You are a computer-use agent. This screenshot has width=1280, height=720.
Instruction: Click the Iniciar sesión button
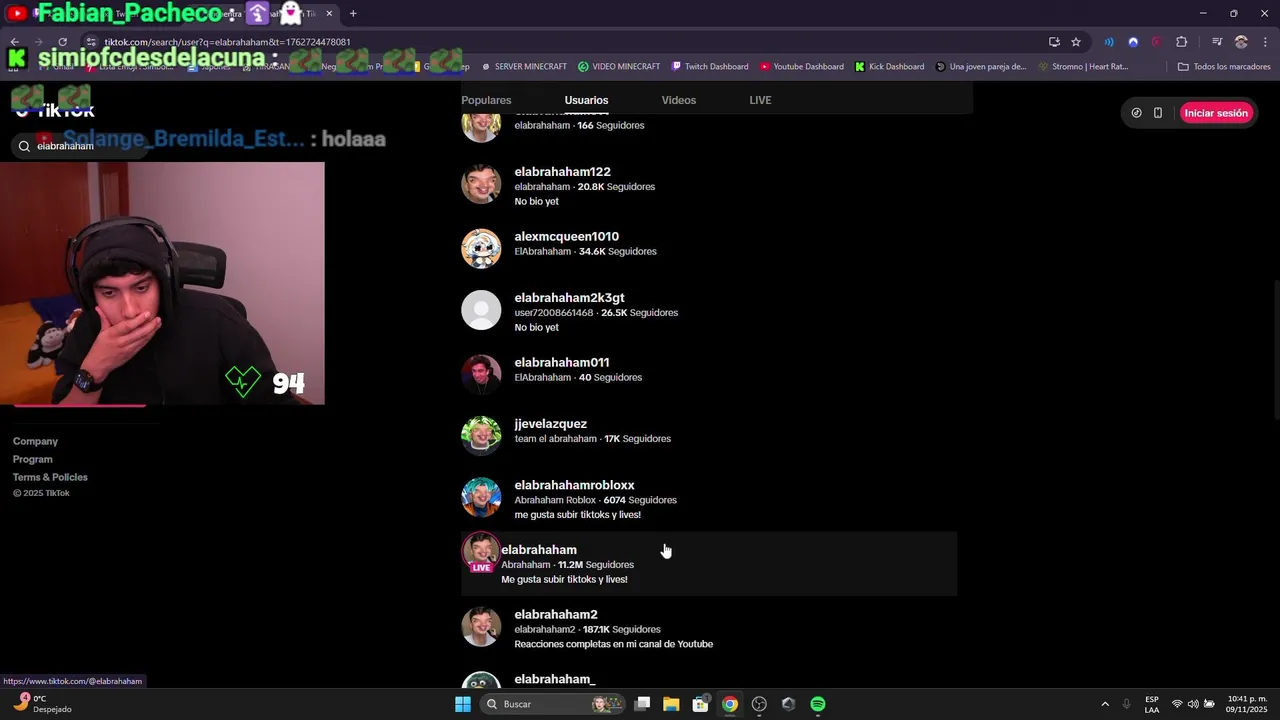(1216, 113)
